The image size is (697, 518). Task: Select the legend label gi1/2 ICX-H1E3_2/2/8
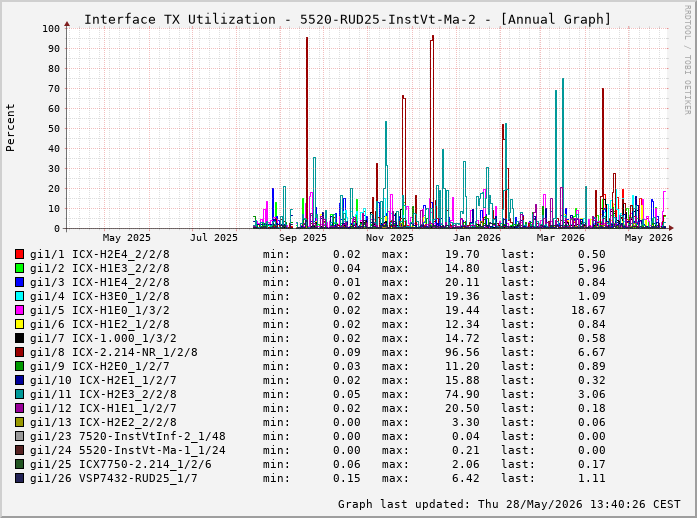pos(100,268)
